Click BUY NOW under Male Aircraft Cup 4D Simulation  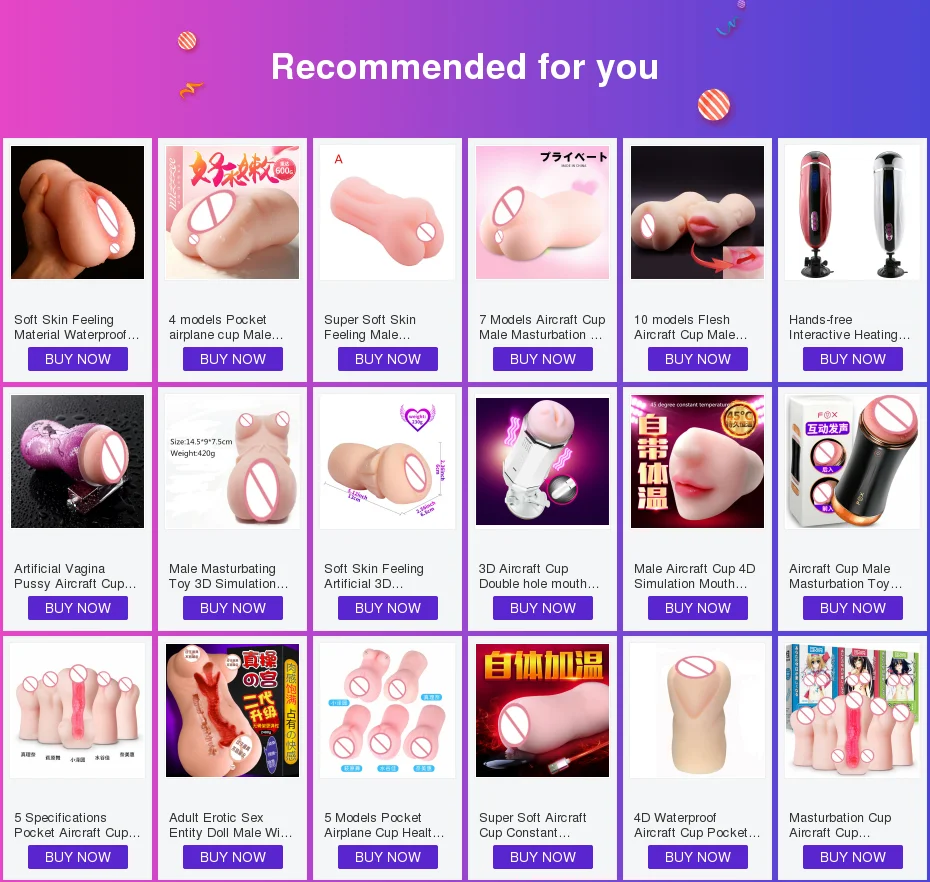coord(698,608)
